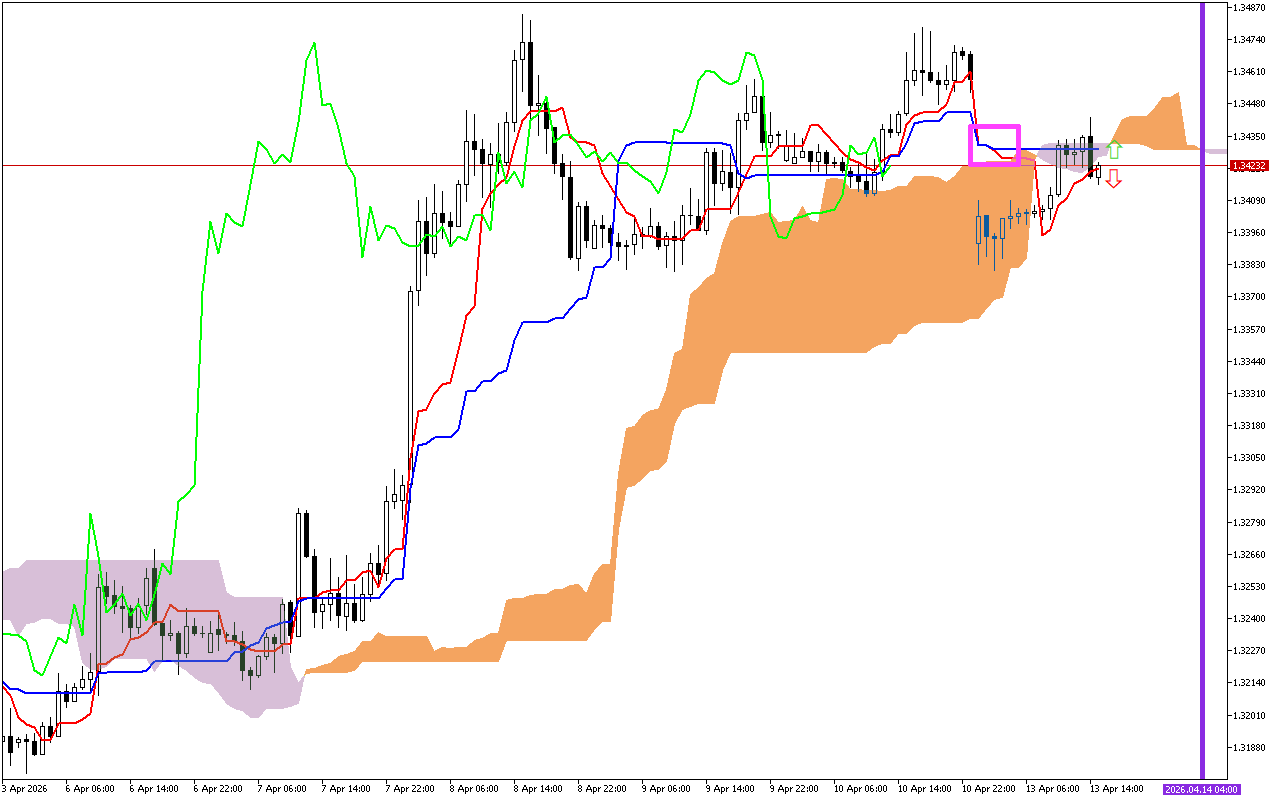Image resolution: width=1280 pixels, height=800 pixels.
Task: Click the 13 Apr 14:00 time label
Action: coord(1119,787)
